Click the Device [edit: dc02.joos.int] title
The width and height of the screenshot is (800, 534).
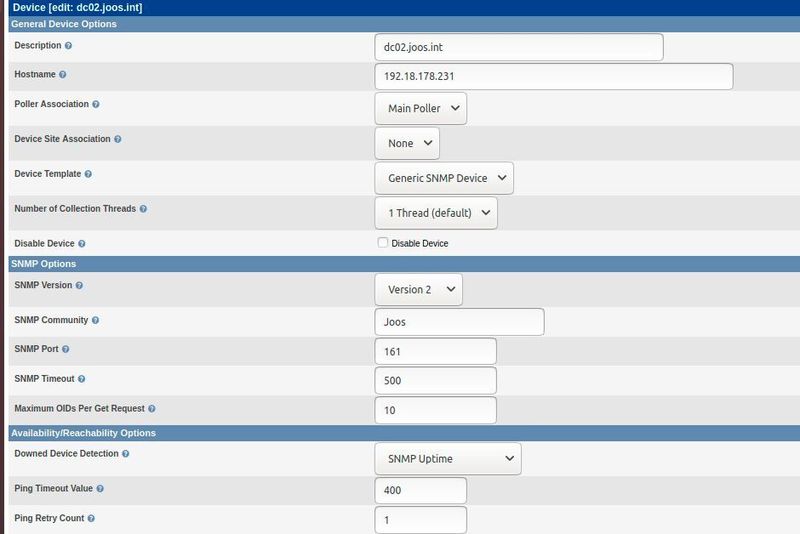77,8
